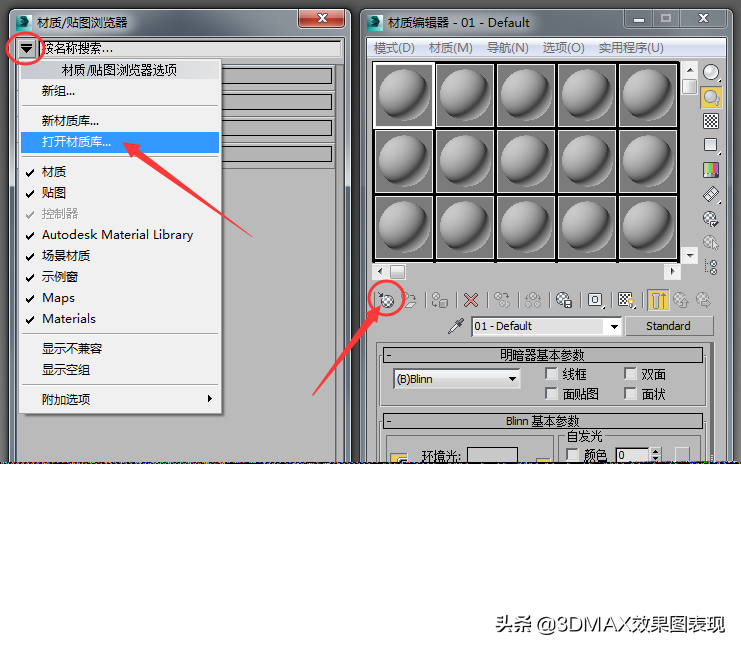
Task: Toggle Autodesk Material Library entry
Action: tap(120, 235)
